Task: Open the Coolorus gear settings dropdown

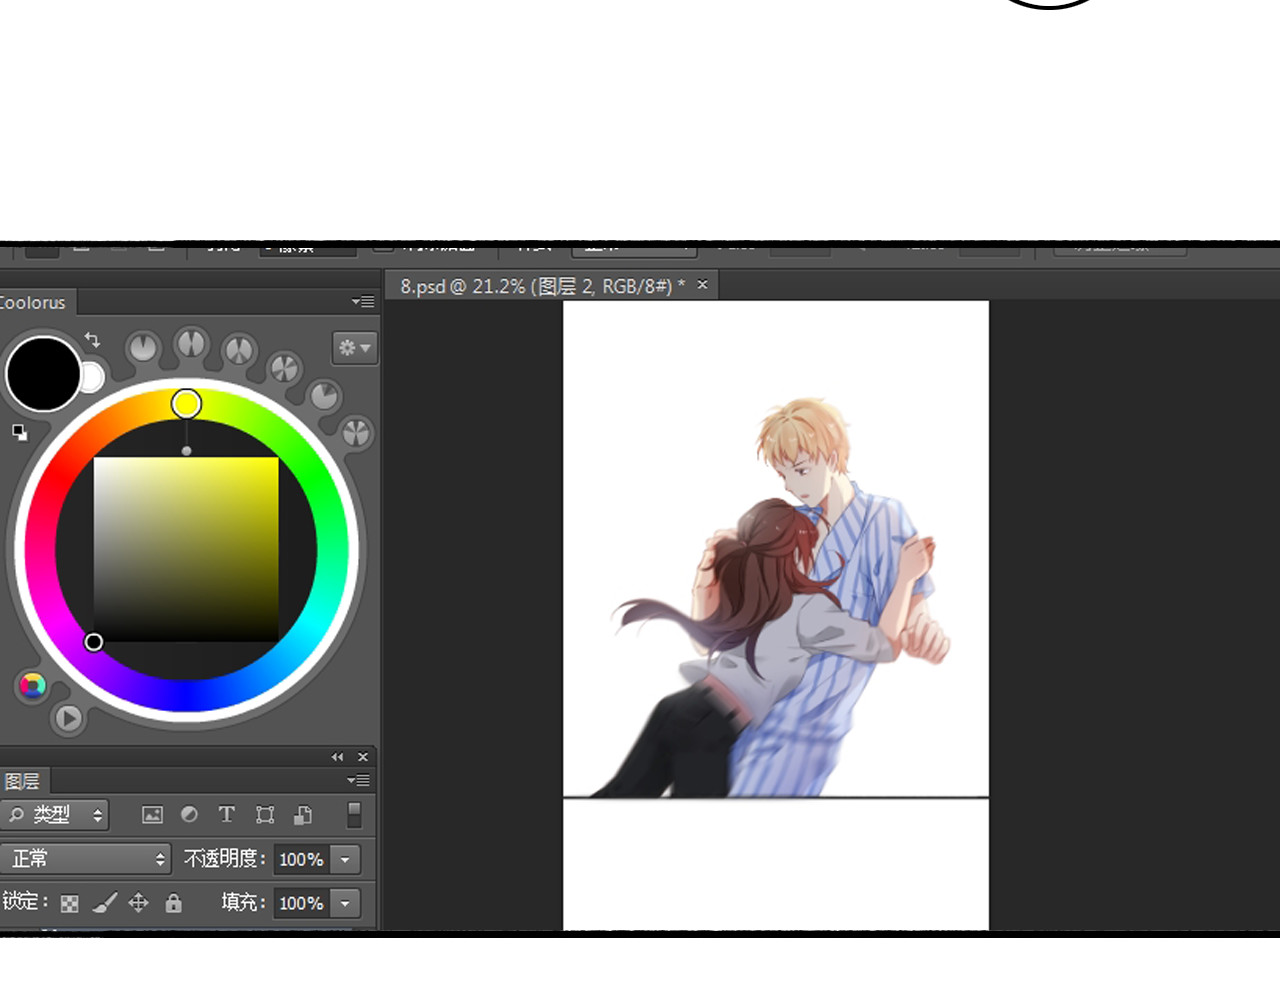Action: click(x=354, y=348)
